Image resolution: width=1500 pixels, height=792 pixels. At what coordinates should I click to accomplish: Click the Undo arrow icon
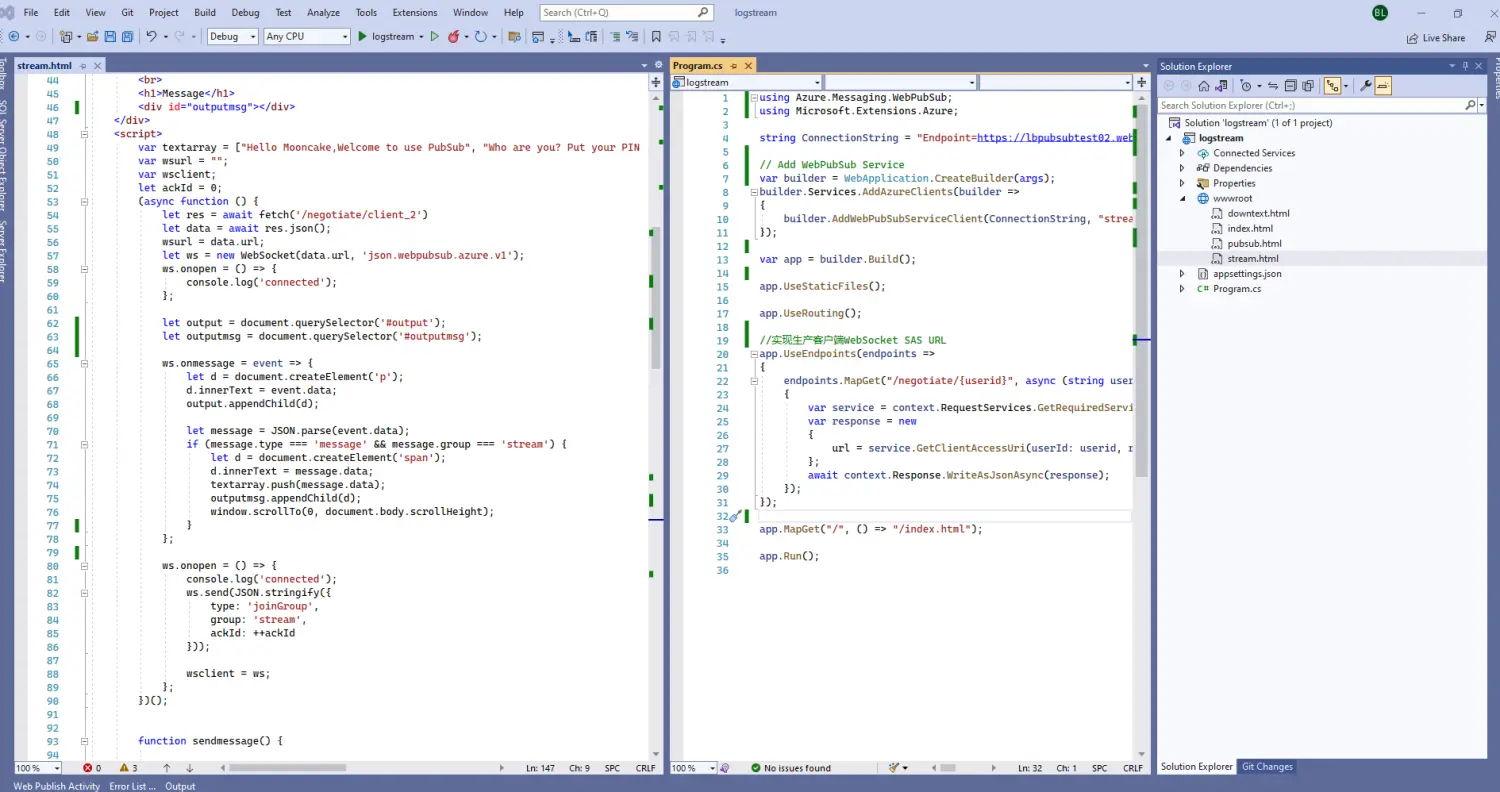click(x=151, y=36)
